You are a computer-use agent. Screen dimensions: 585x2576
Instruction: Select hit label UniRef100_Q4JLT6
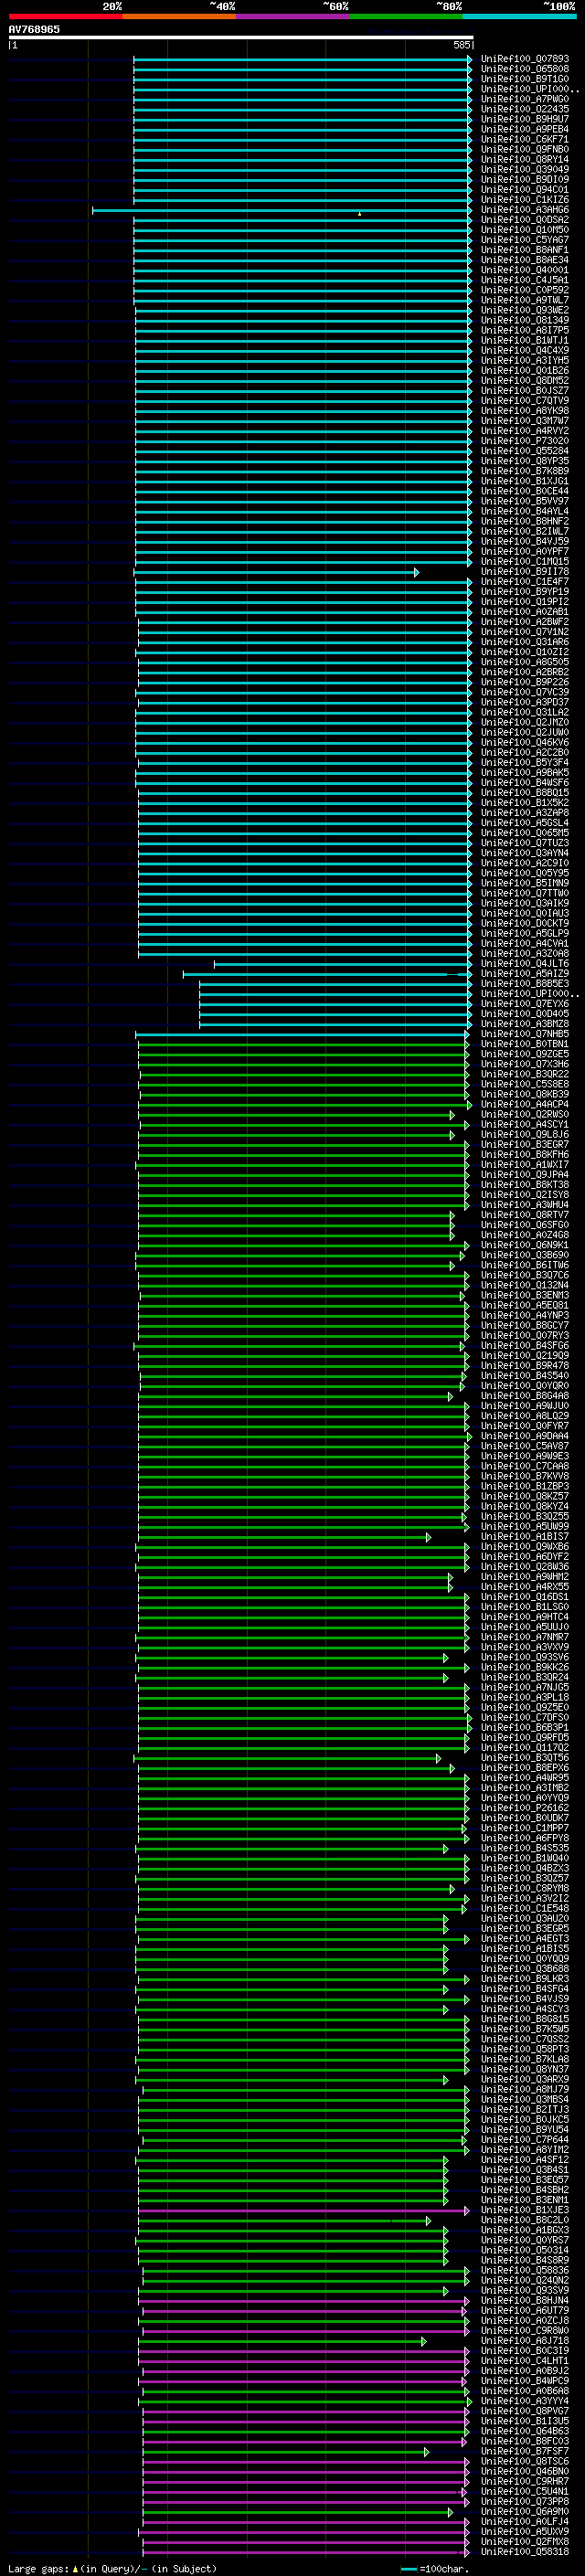[x=525, y=963]
